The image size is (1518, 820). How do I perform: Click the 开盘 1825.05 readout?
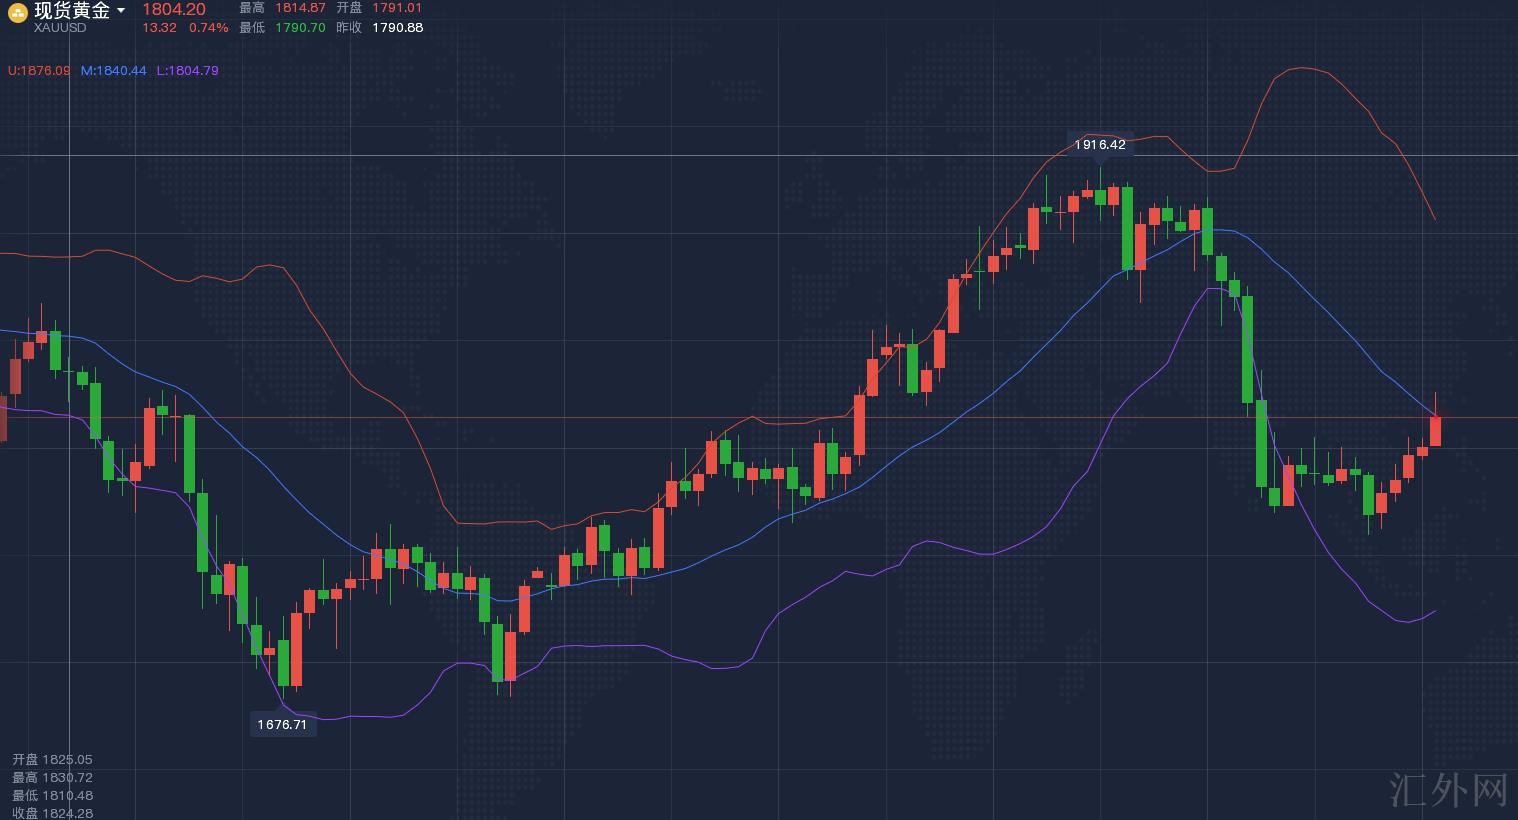[x=52, y=760]
